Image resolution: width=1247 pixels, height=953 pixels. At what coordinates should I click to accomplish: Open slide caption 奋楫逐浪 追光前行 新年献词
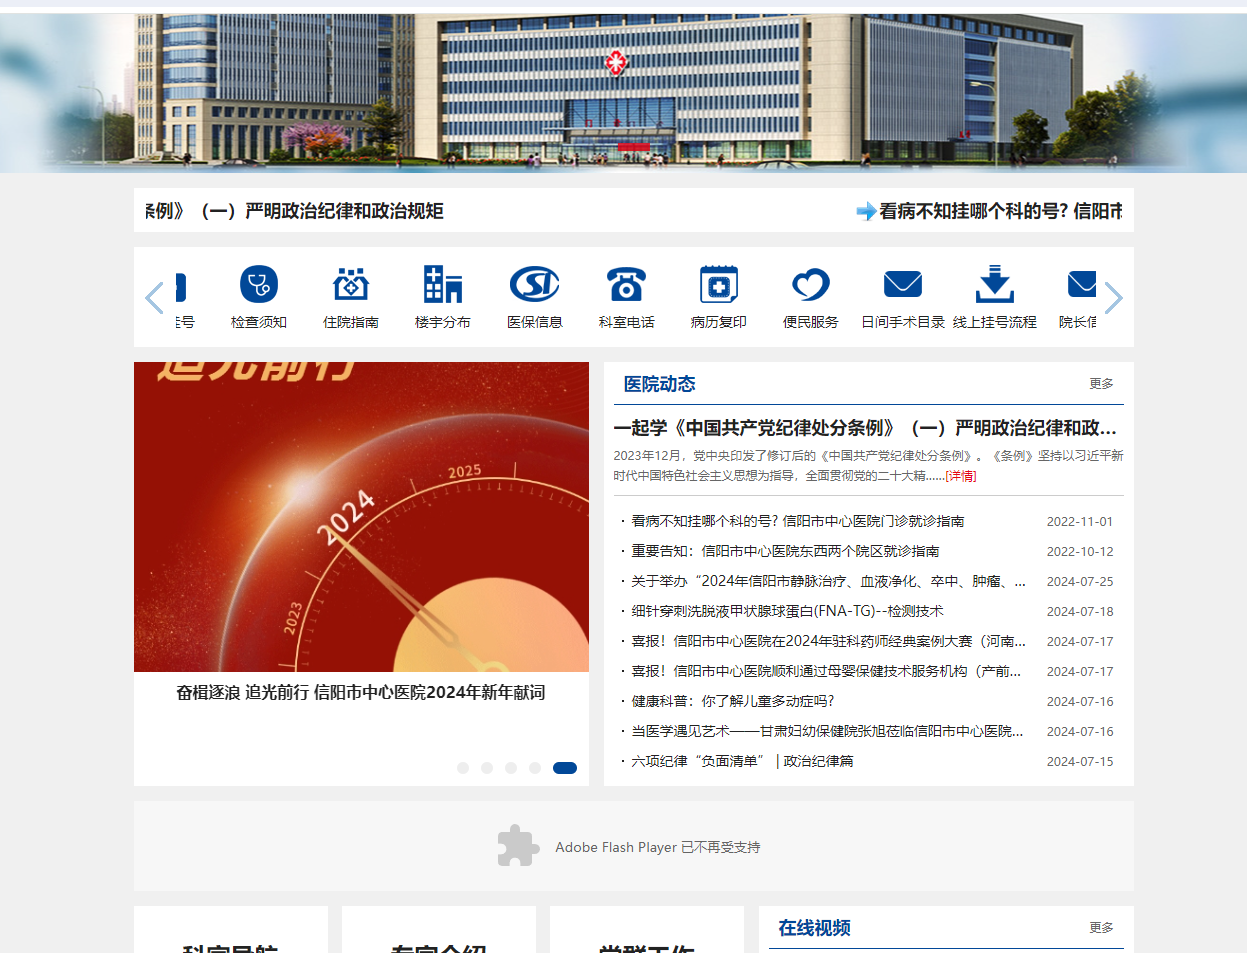361,693
